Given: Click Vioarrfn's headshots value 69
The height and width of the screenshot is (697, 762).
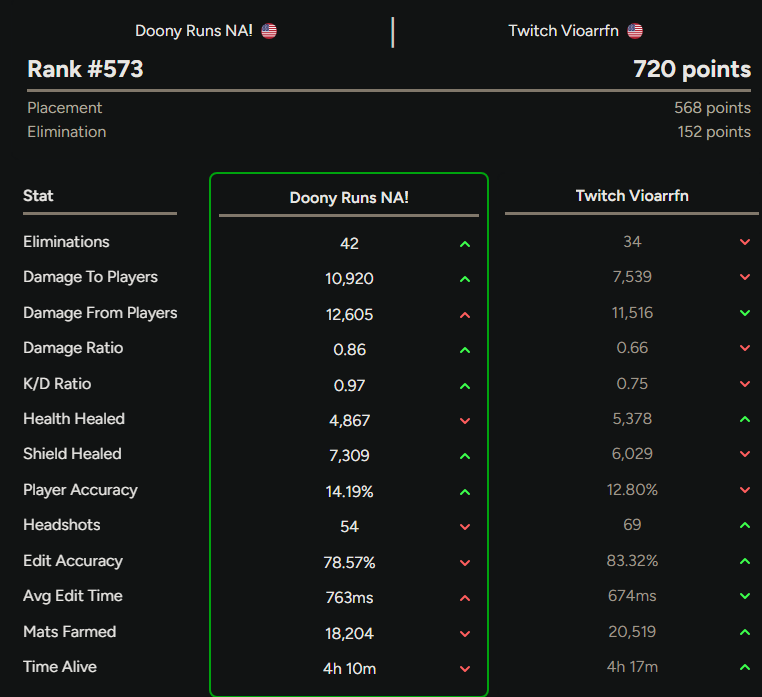Looking at the screenshot, I should (632, 525).
